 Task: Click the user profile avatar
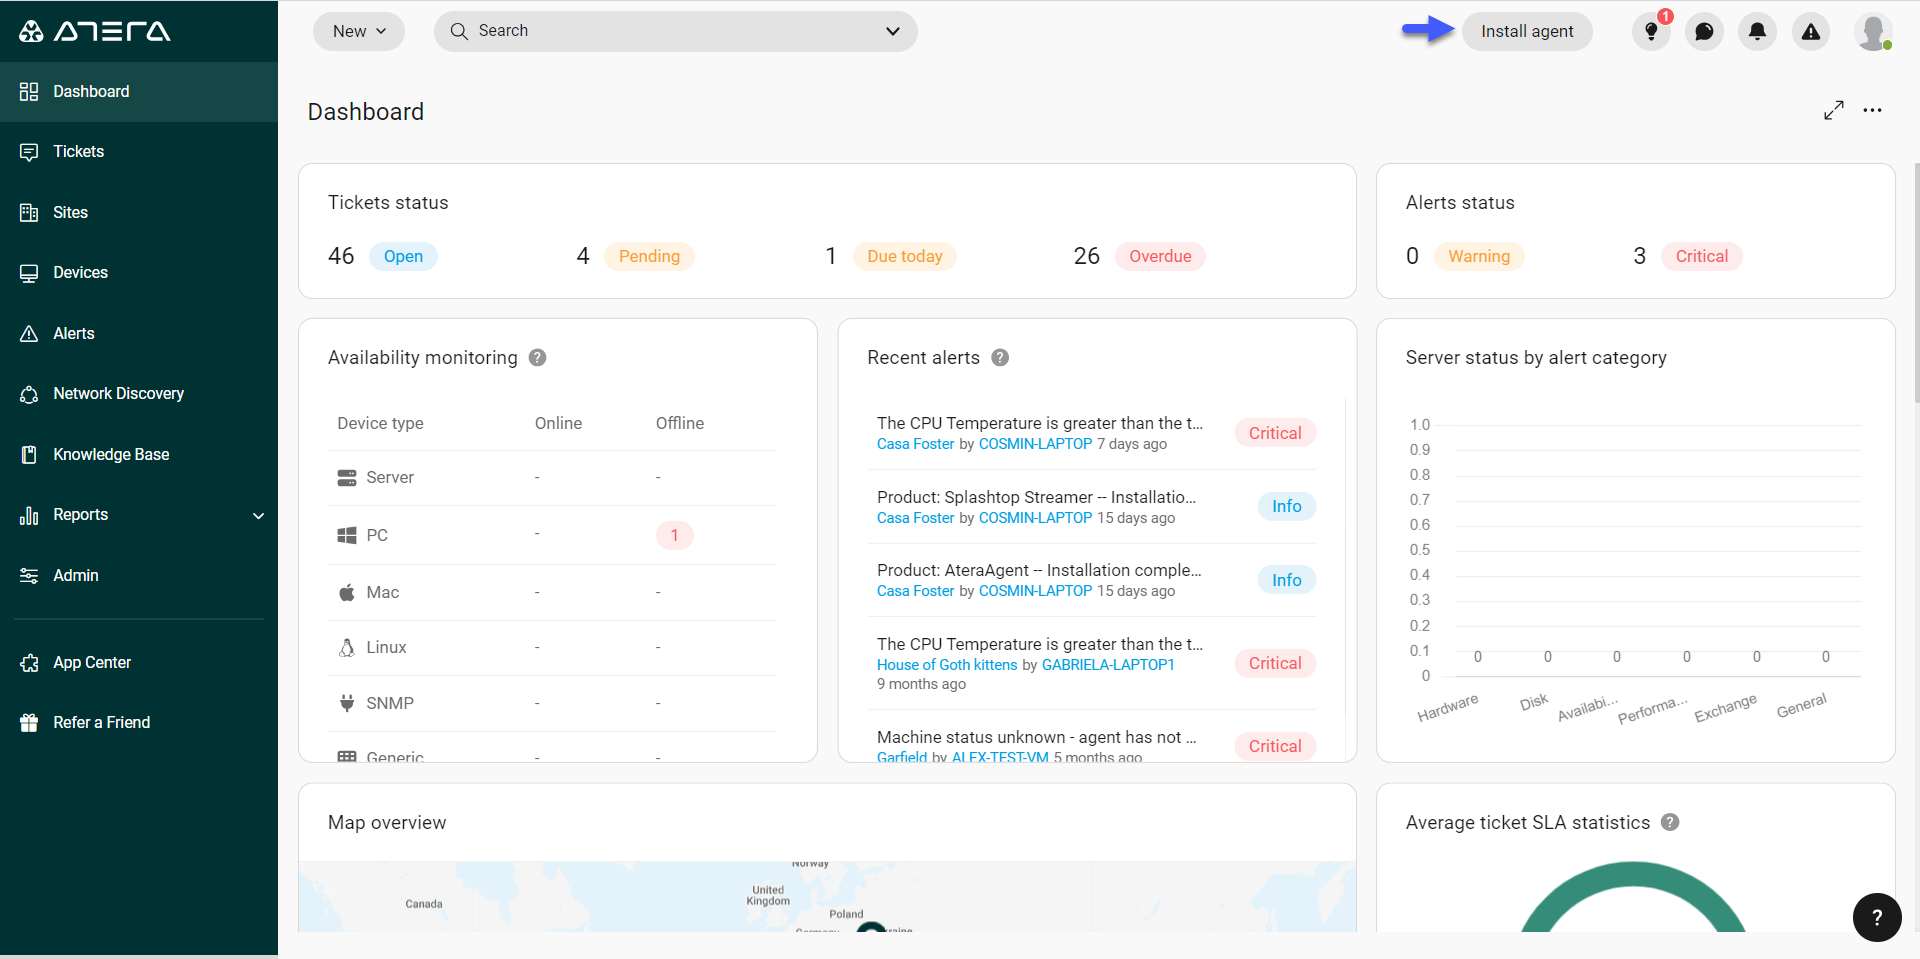[1872, 32]
